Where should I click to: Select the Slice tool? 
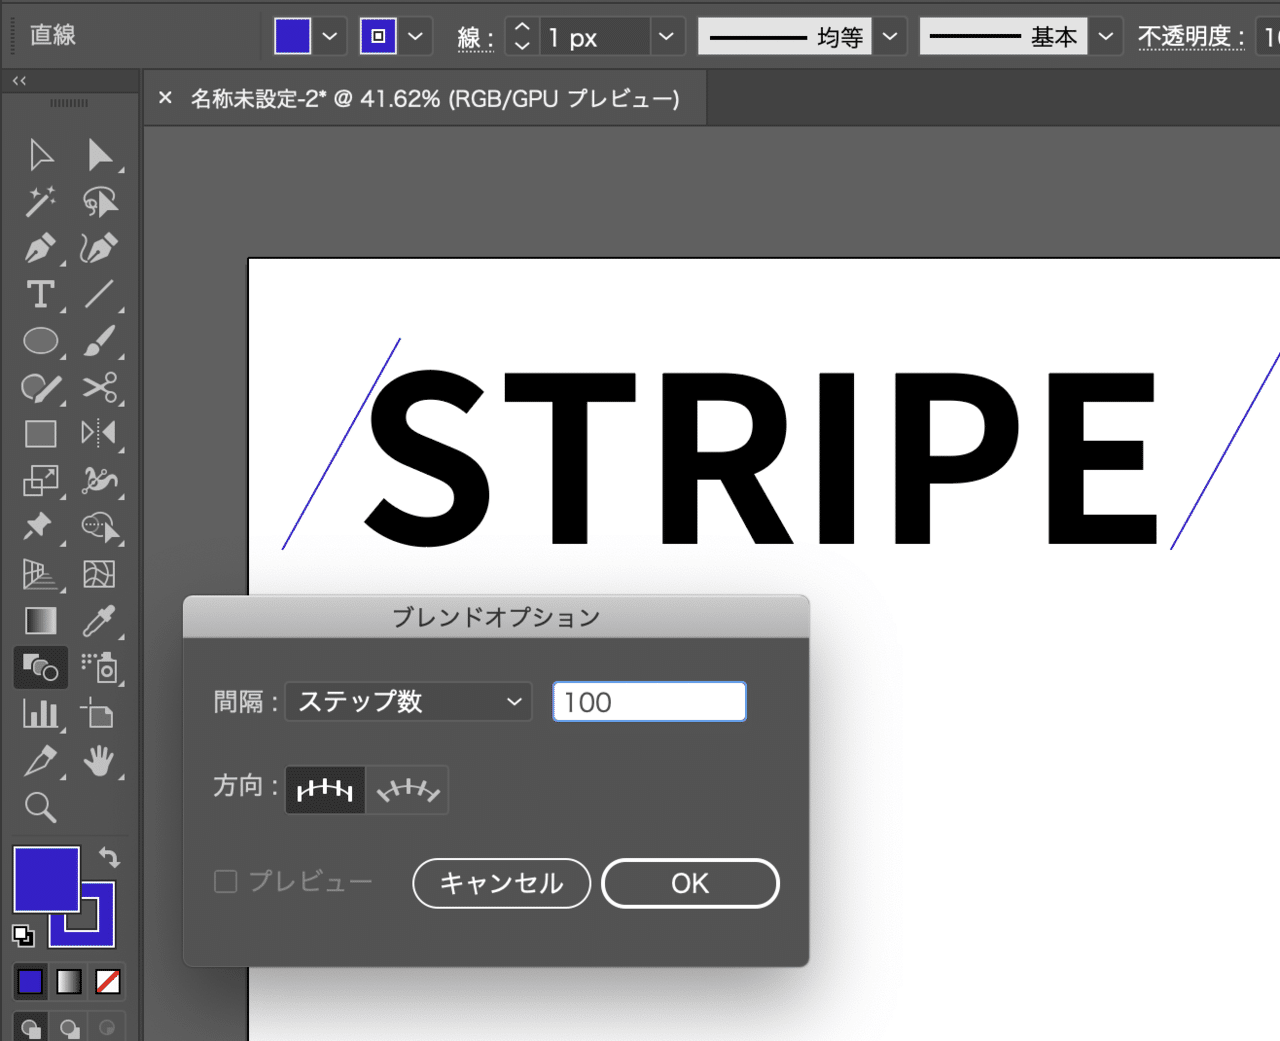[x=41, y=761]
